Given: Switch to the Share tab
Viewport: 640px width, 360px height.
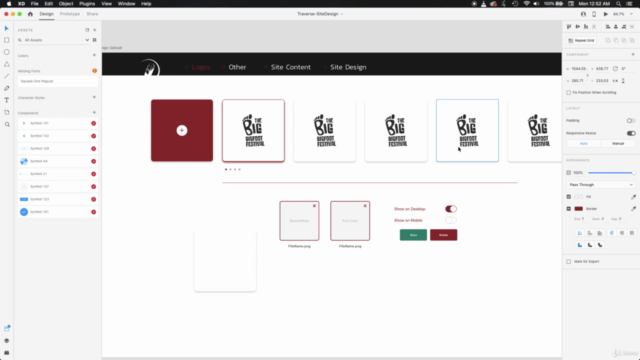Looking at the screenshot, I should tap(92, 14).
